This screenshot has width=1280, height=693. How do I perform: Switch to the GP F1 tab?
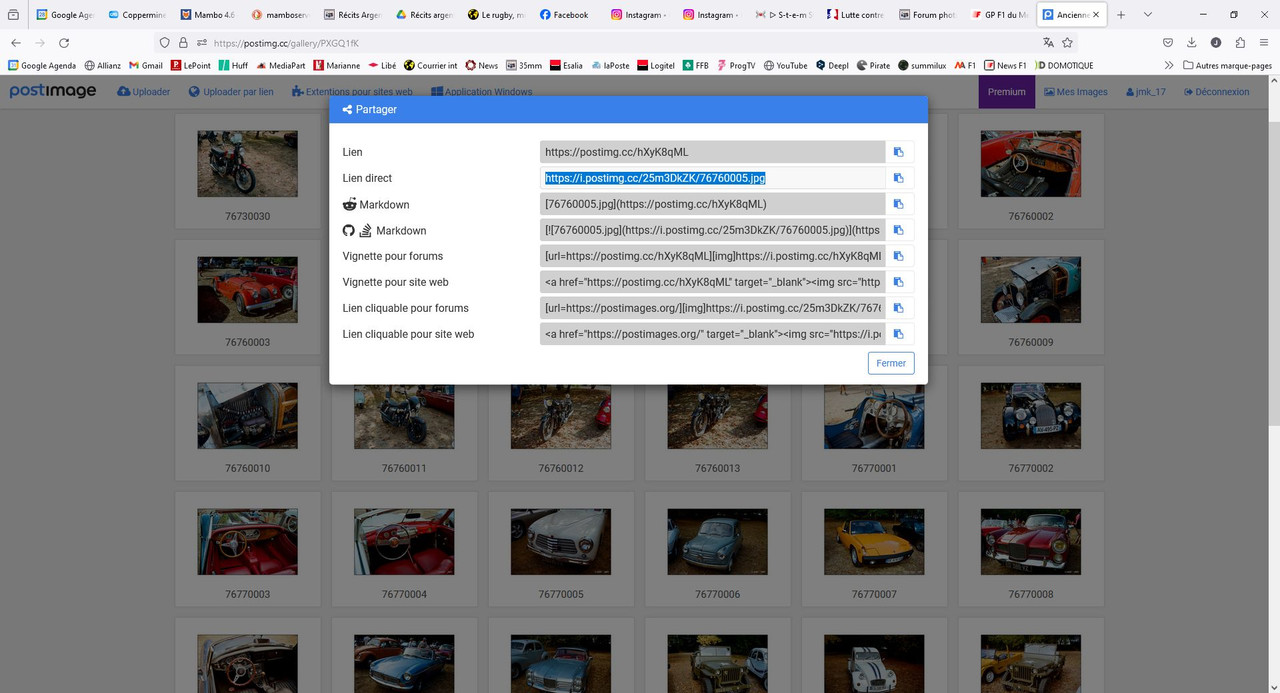click(1001, 15)
